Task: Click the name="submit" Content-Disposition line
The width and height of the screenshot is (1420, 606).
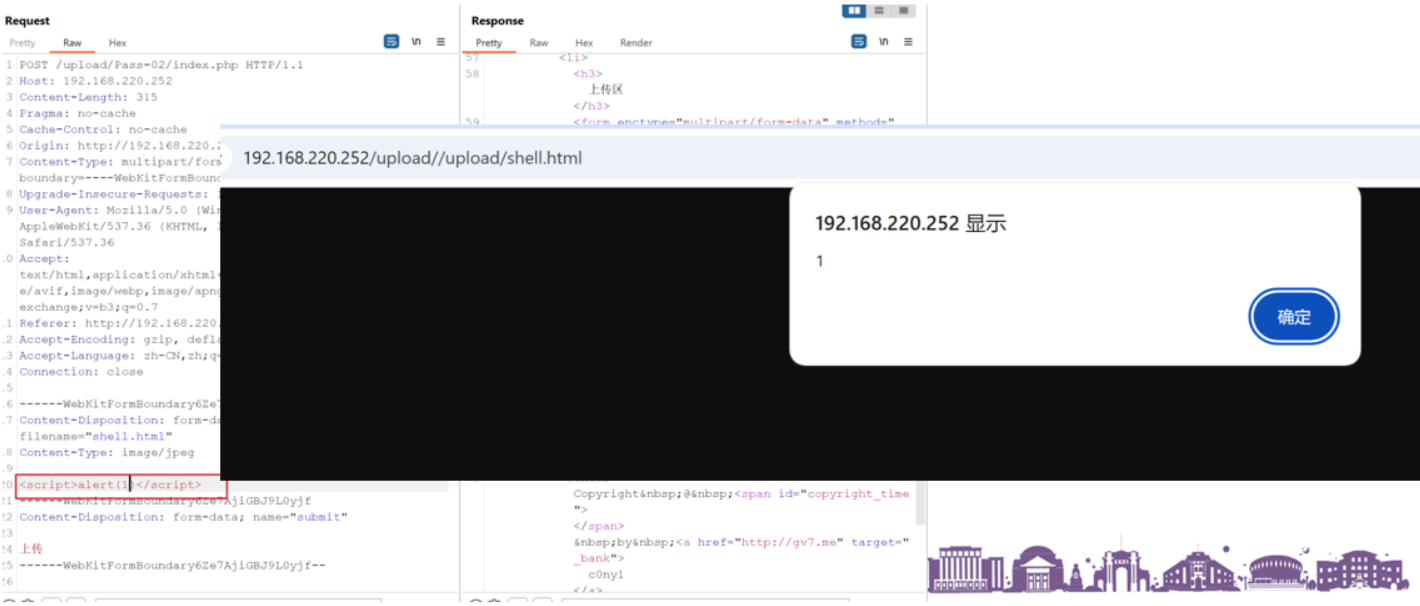Action: click(x=183, y=517)
